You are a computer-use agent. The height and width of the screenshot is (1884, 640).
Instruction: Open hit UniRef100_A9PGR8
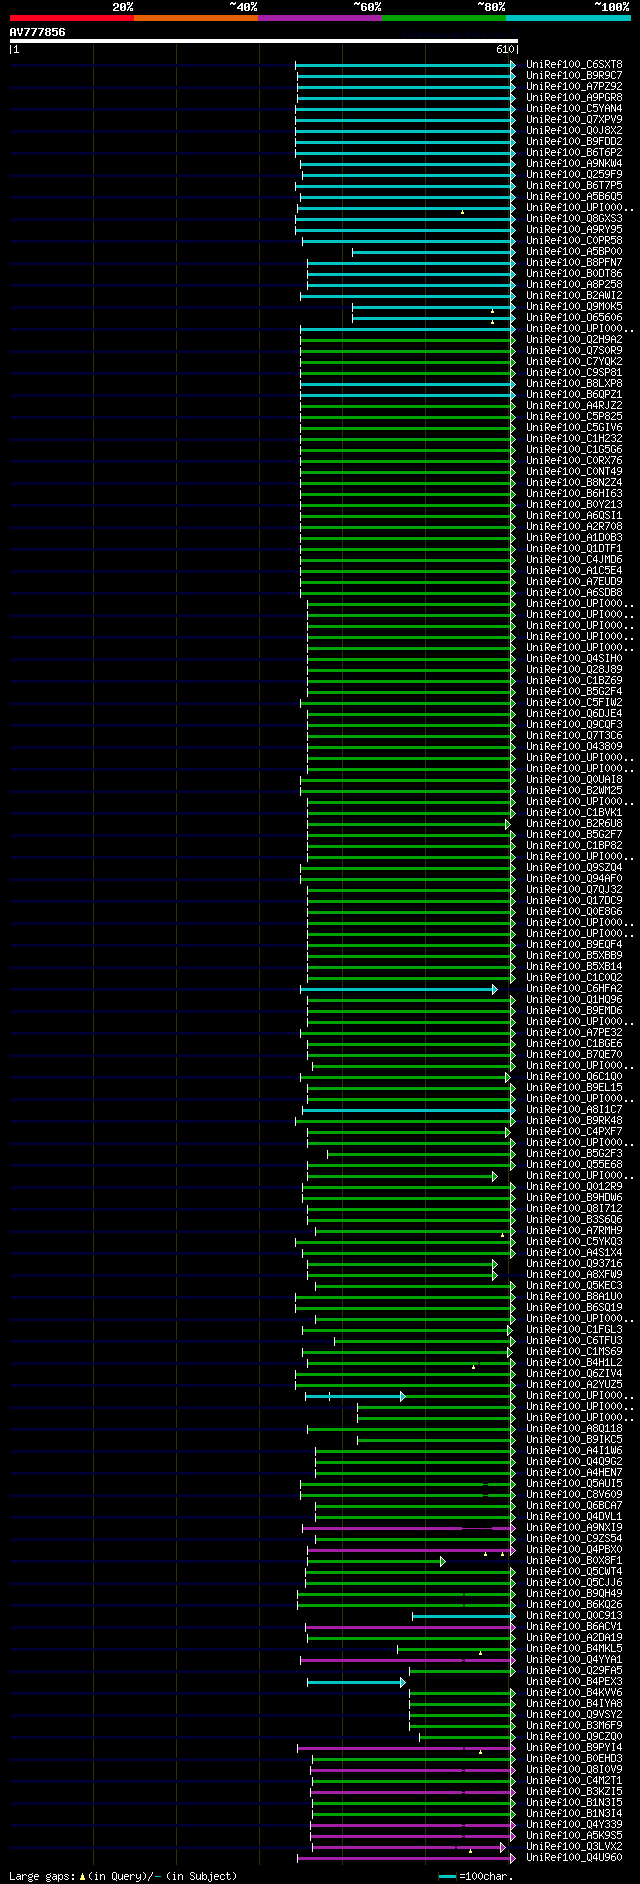coord(574,97)
